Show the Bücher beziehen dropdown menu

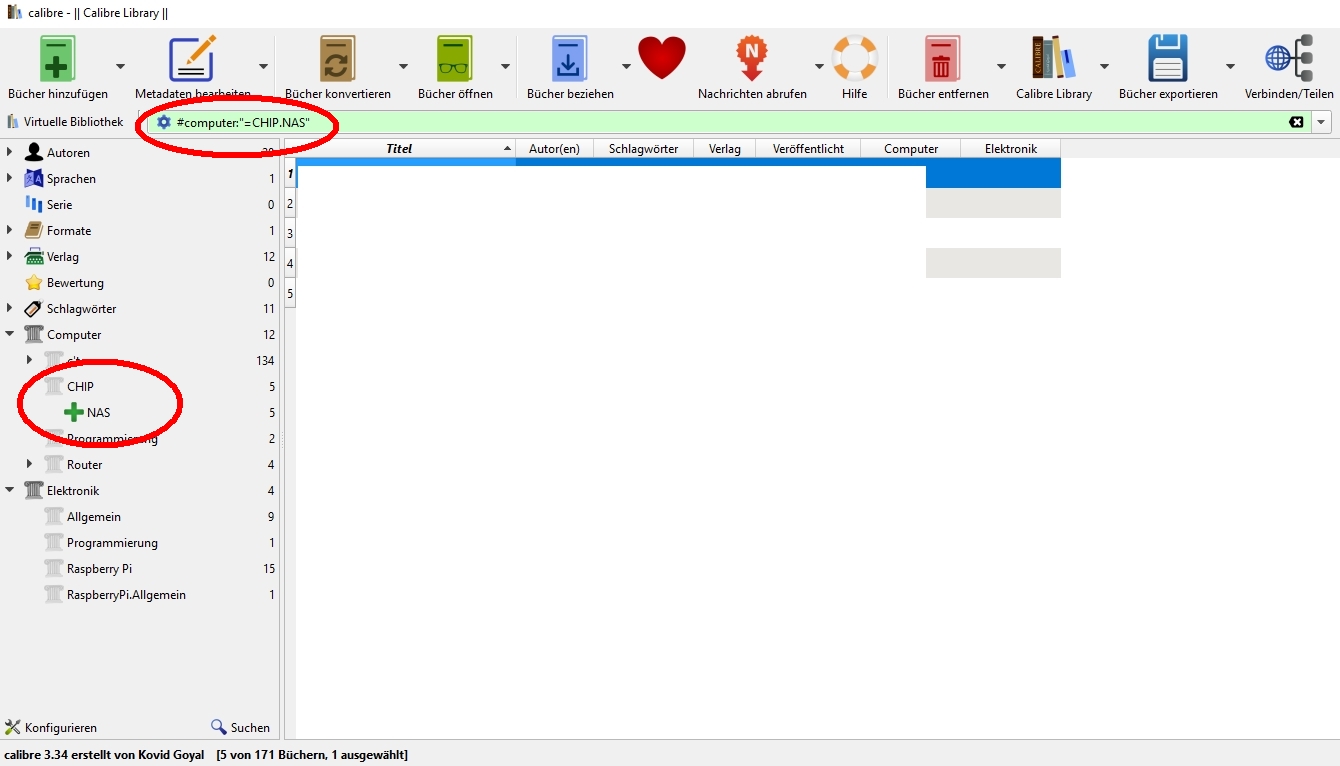tap(626, 67)
